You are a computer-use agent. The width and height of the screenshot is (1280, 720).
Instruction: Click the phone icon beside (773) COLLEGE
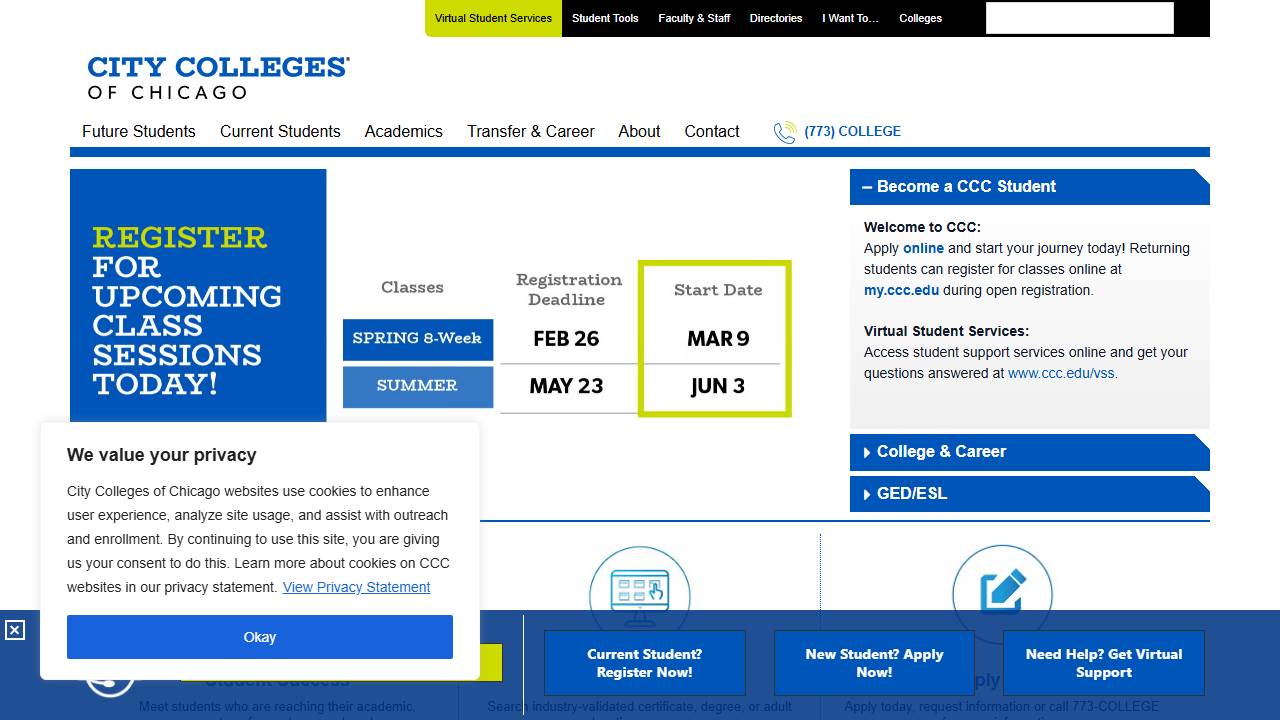(x=785, y=132)
